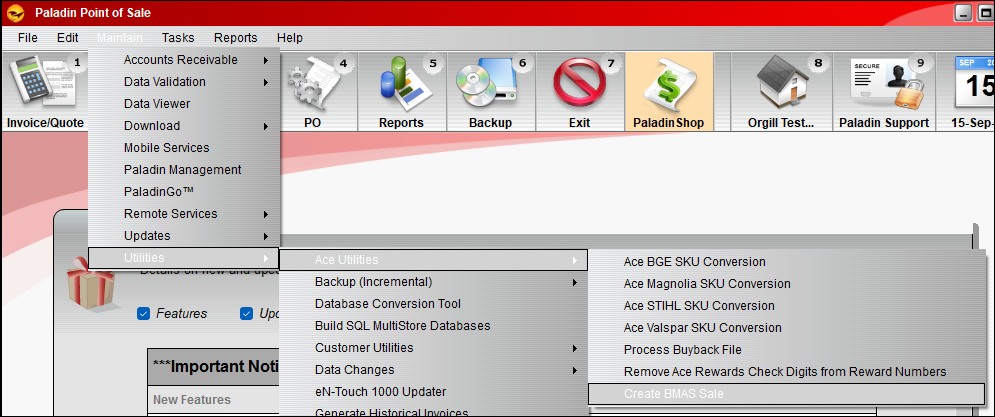The width and height of the screenshot is (995, 417).
Task: Open the Tasks menu
Action: point(178,38)
